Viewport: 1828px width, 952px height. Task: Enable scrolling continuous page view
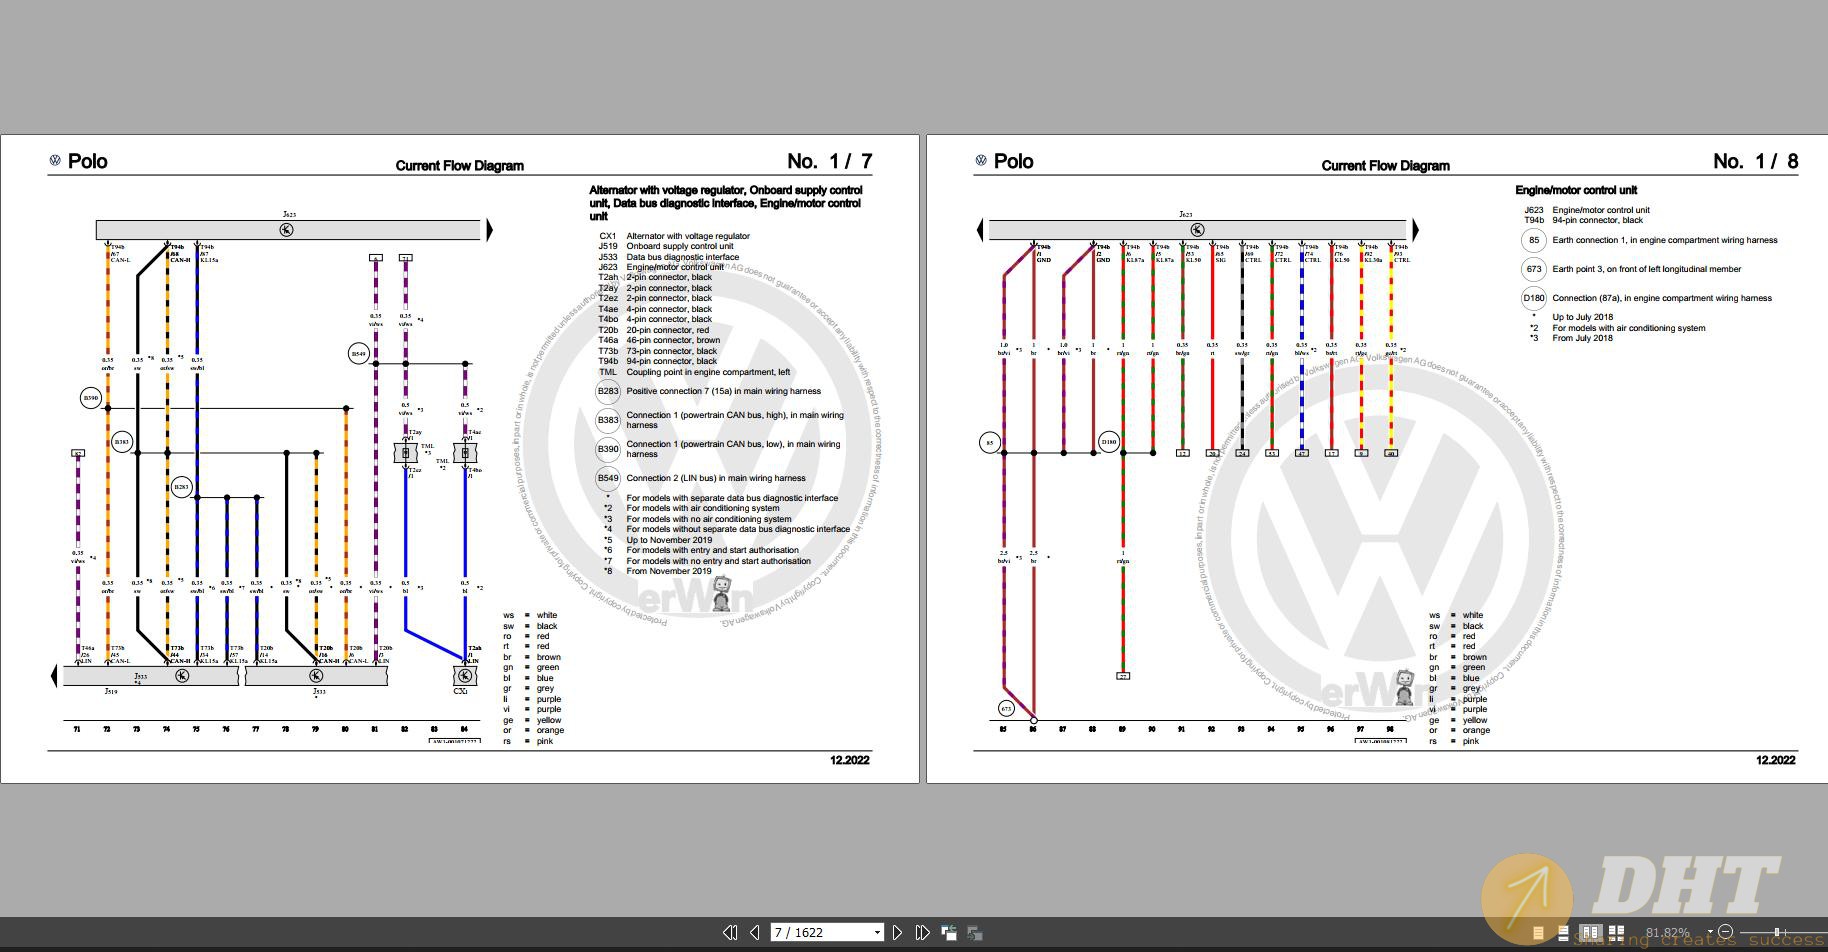(1563, 933)
